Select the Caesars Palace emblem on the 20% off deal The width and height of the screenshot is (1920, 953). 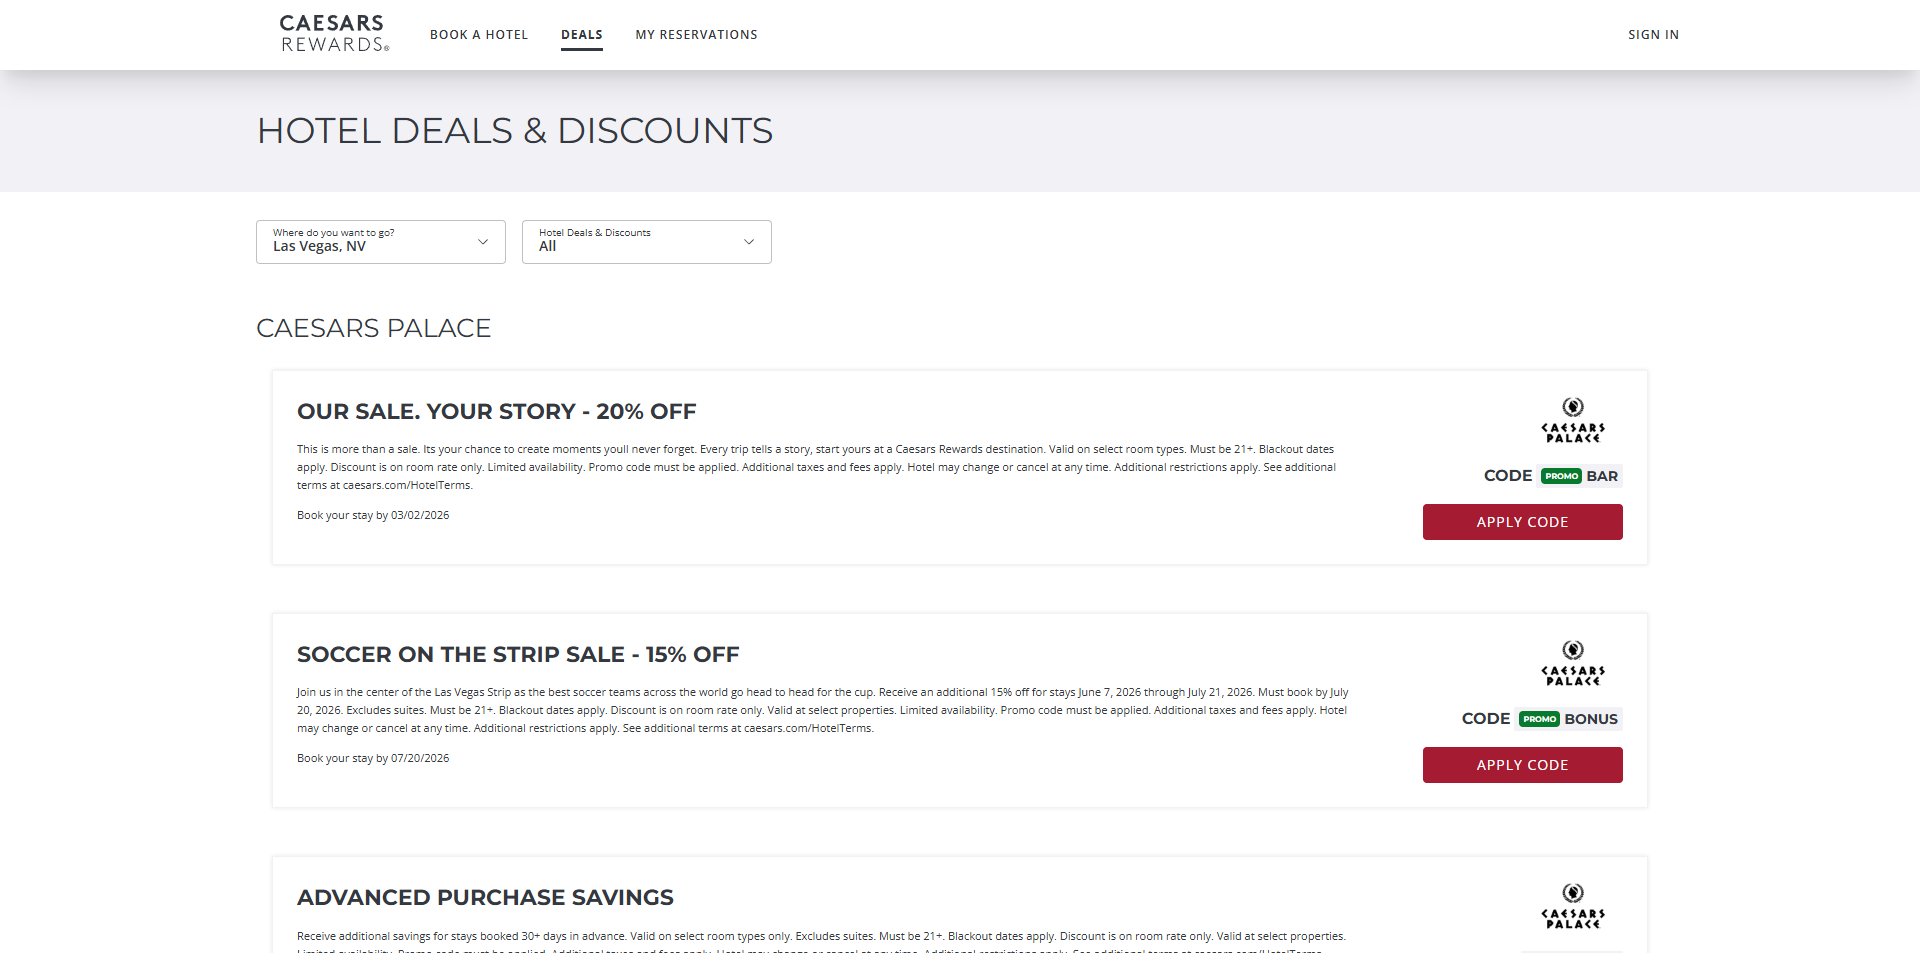click(x=1573, y=419)
